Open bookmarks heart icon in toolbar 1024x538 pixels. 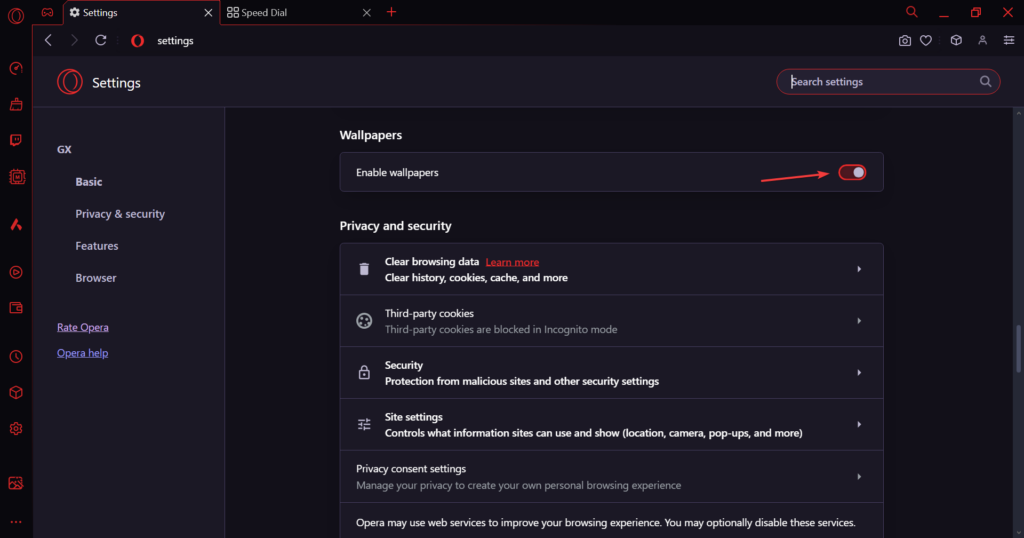[926, 40]
